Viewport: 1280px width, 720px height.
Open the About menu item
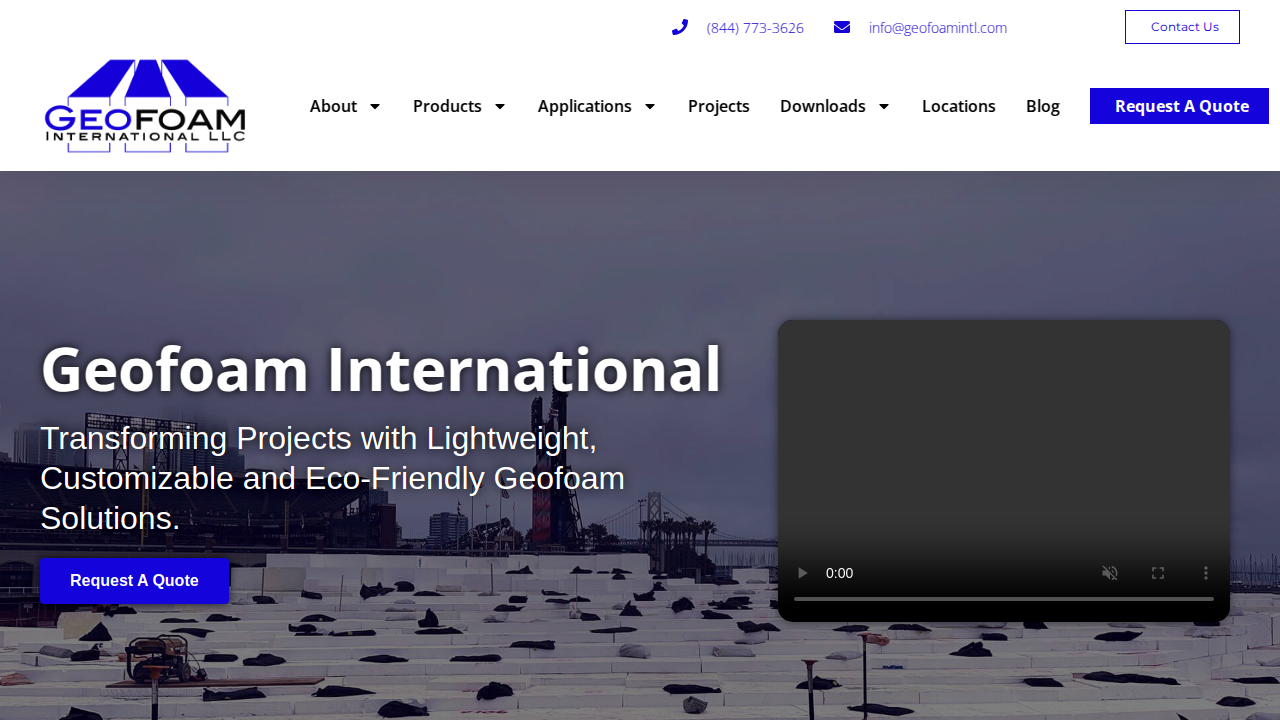[x=333, y=106]
